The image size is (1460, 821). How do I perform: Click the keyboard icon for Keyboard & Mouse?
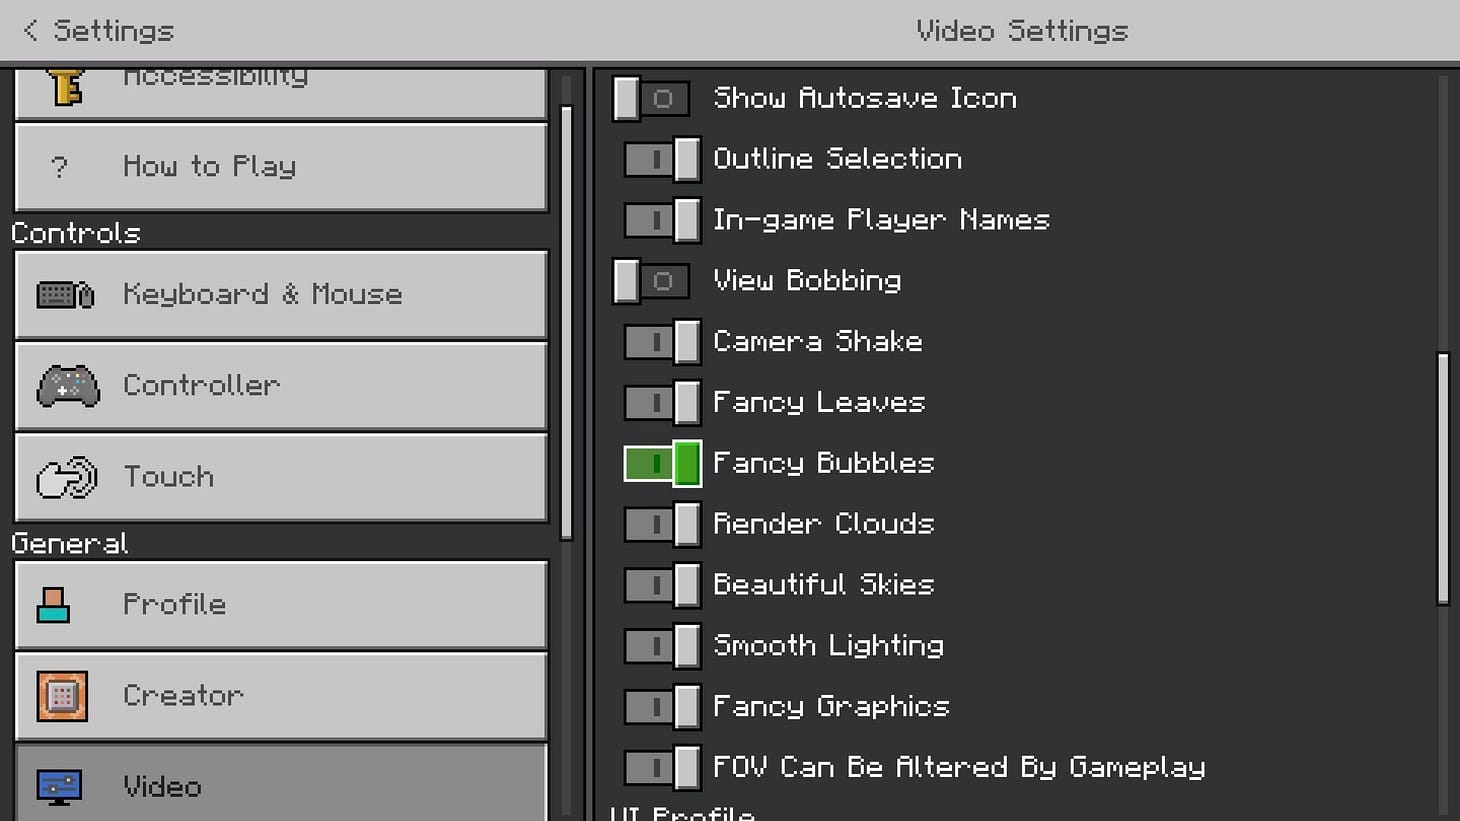64,294
